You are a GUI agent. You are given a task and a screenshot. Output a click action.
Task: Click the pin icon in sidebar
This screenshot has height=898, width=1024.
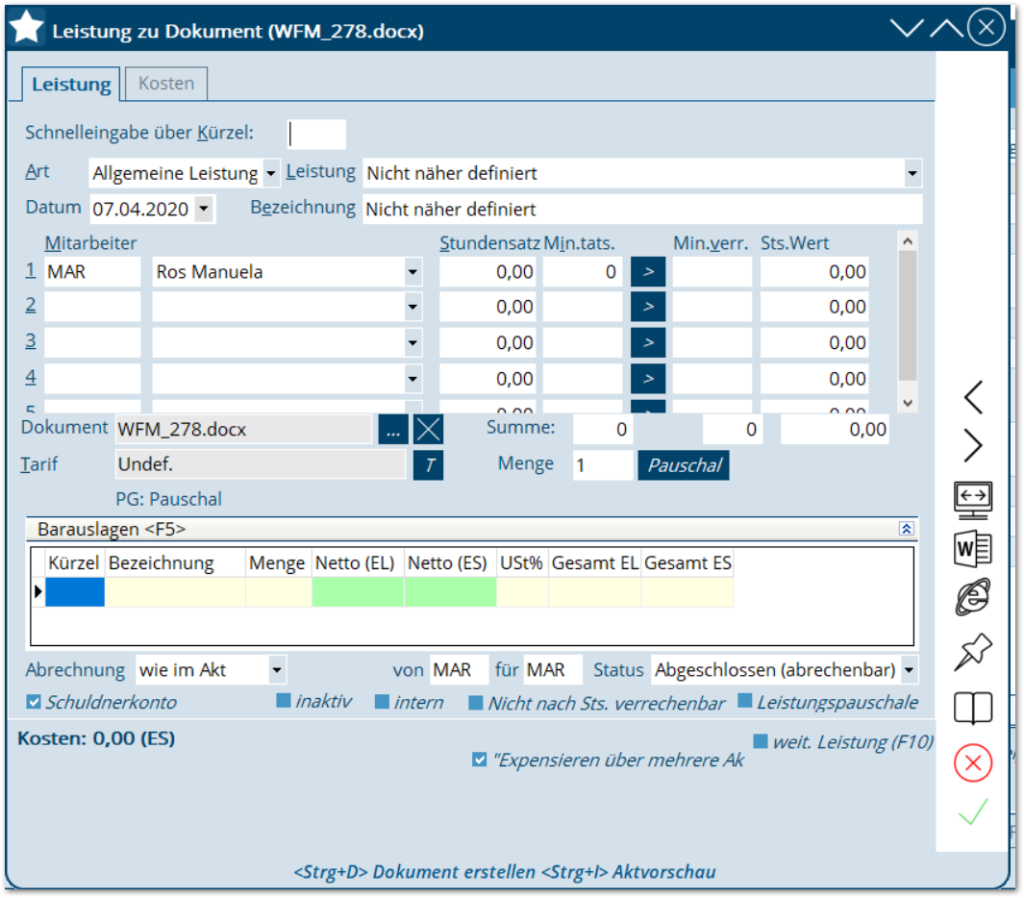click(x=972, y=652)
